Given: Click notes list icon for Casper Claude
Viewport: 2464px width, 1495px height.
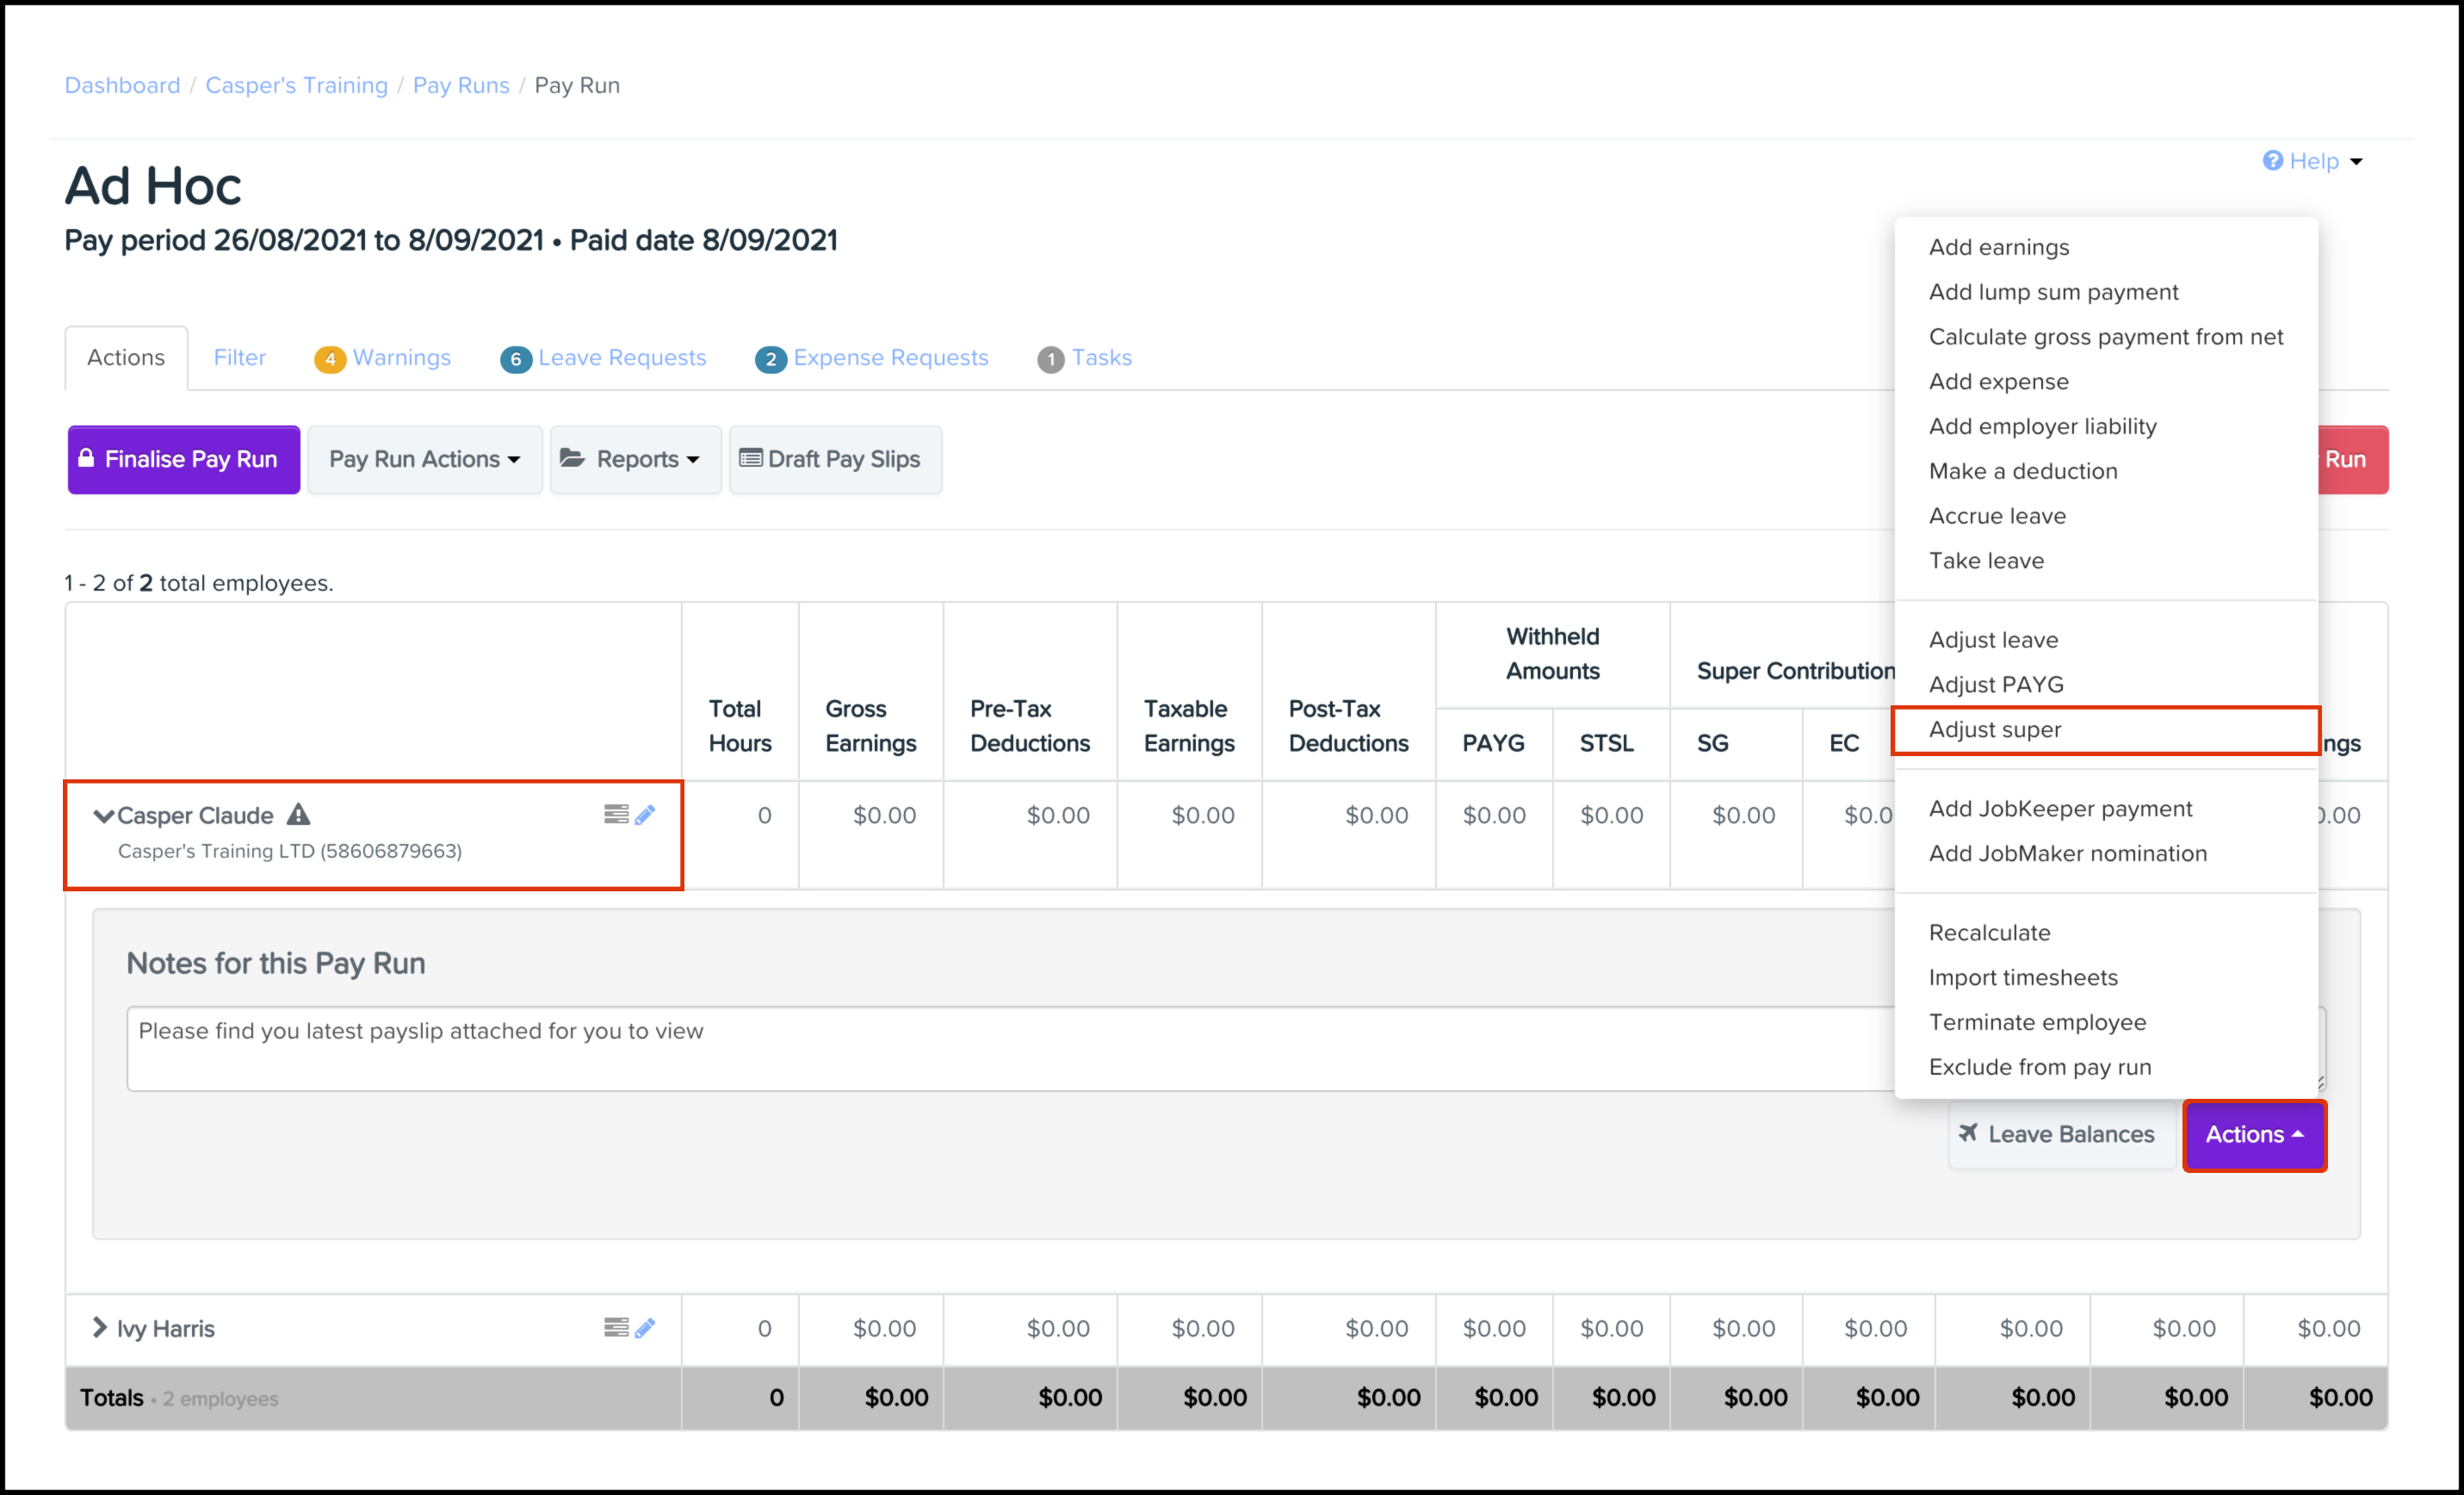Looking at the screenshot, I should [616, 815].
